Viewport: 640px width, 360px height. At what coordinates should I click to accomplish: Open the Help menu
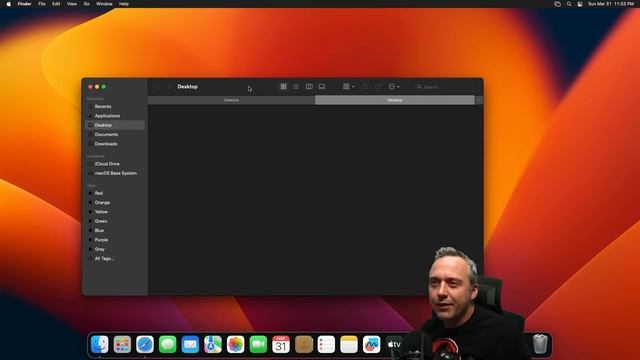pyautogui.click(x=124, y=4)
